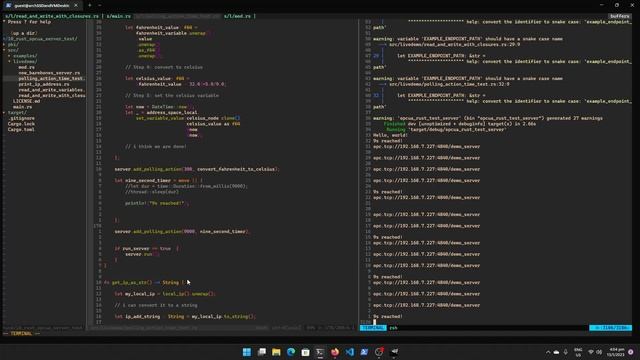
Task: Open read_and_write_variables file in tree
Action: click(x=51, y=90)
